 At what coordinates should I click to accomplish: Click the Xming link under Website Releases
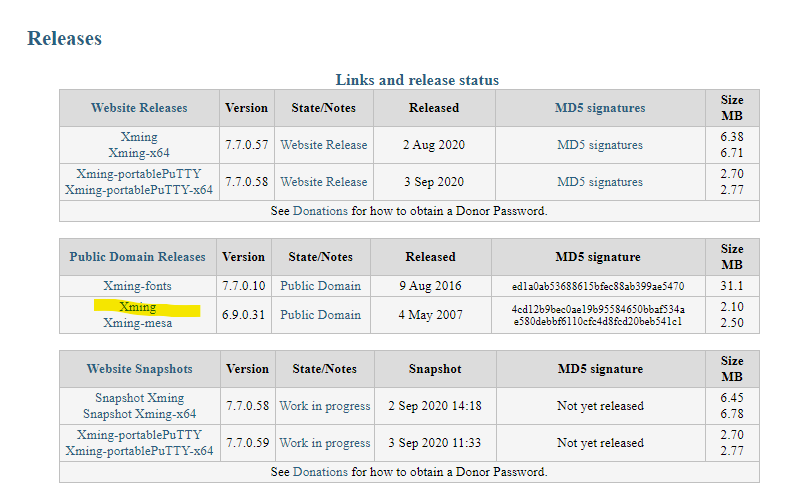pos(139,137)
